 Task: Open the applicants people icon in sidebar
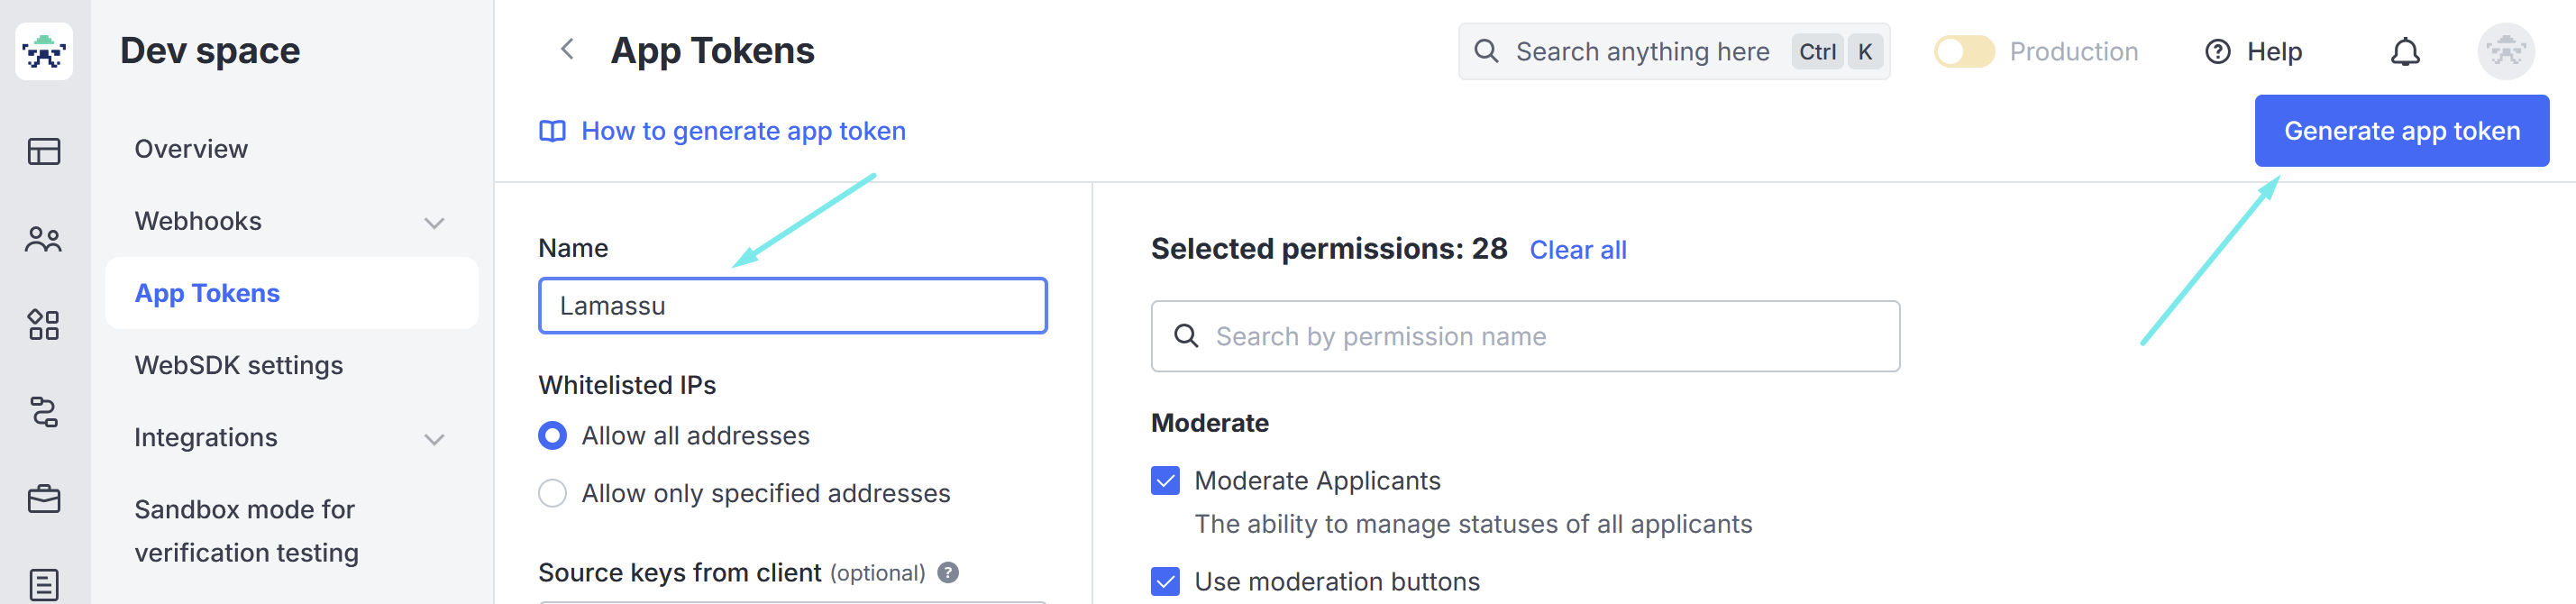[x=44, y=239]
